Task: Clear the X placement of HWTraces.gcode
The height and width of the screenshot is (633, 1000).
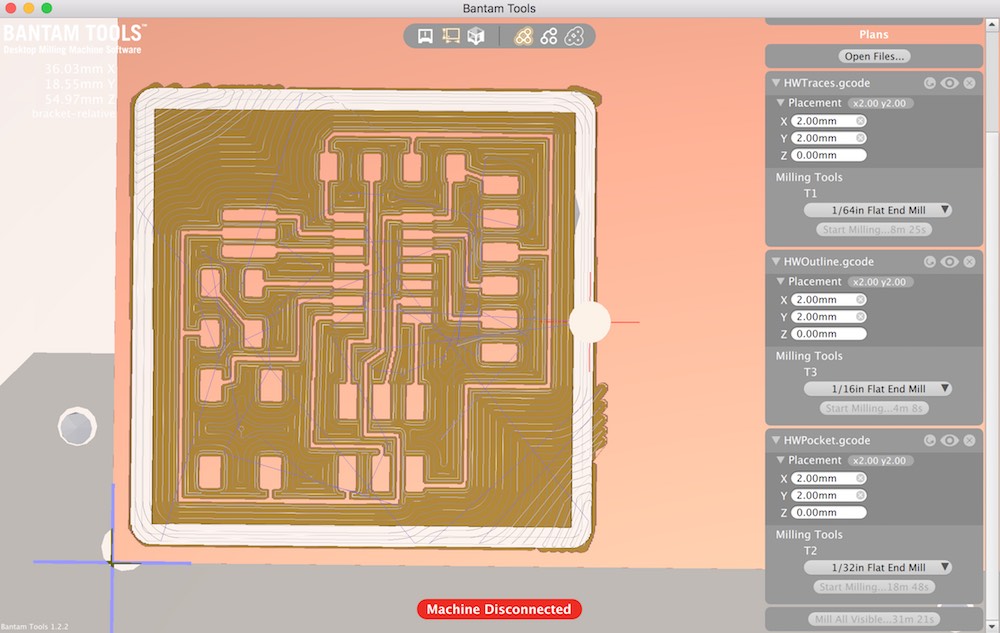Action: [x=860, y=120]
